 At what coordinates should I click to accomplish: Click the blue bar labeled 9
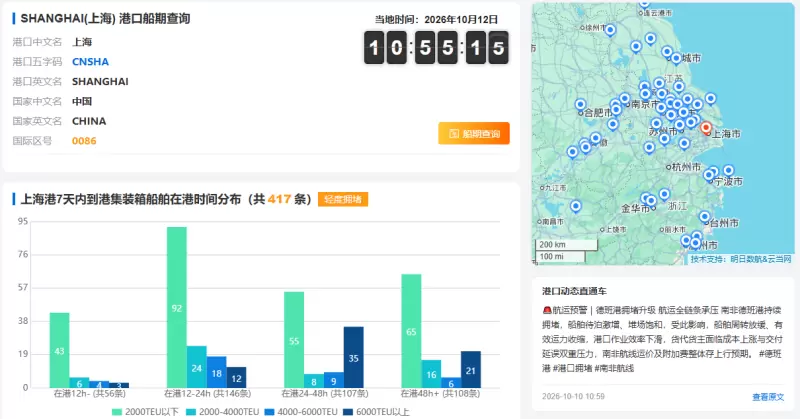coord(334,380)
